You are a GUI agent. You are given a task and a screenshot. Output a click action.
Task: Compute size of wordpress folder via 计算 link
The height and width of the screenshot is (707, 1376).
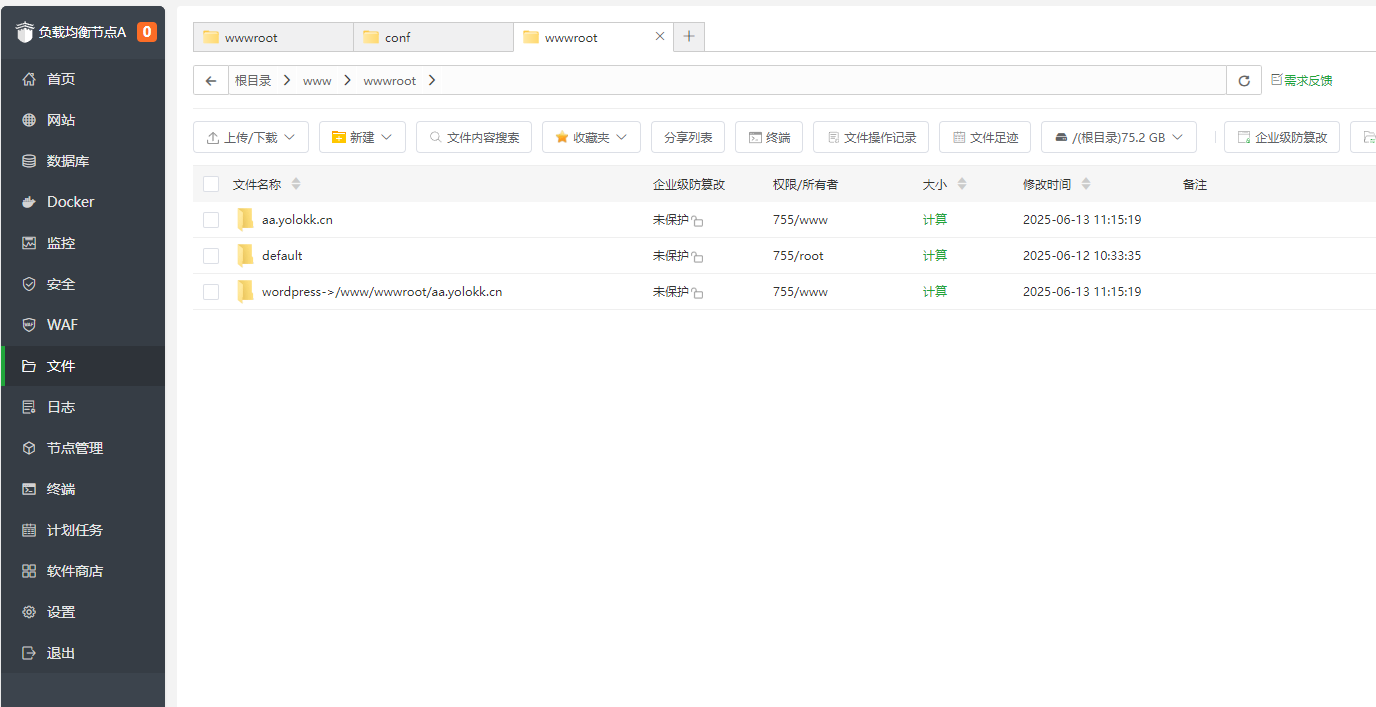pos(934,291)
